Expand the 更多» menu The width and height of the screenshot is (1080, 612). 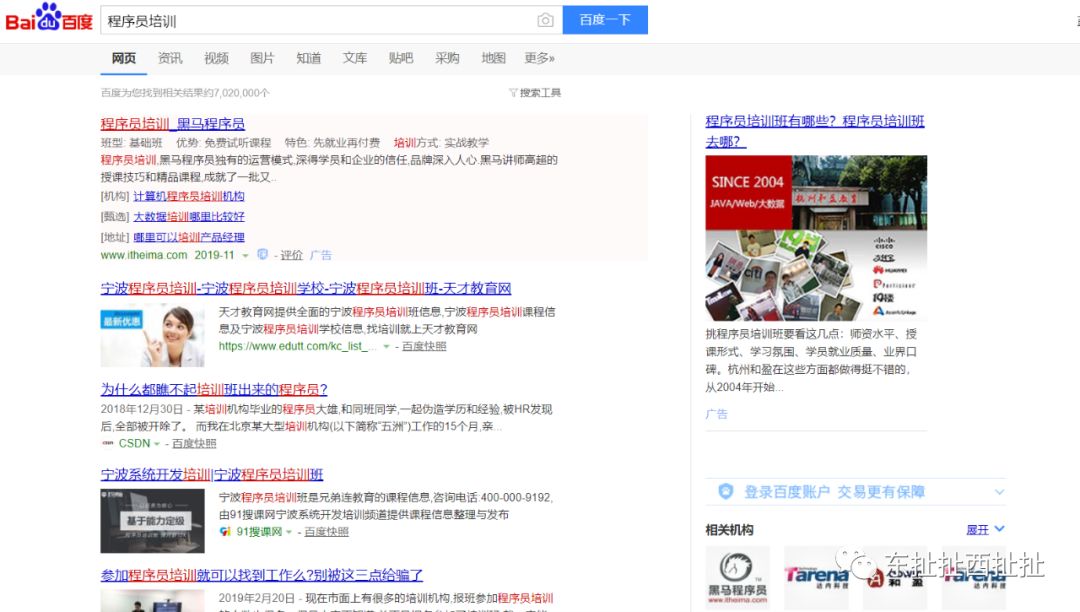click(539, 59)
